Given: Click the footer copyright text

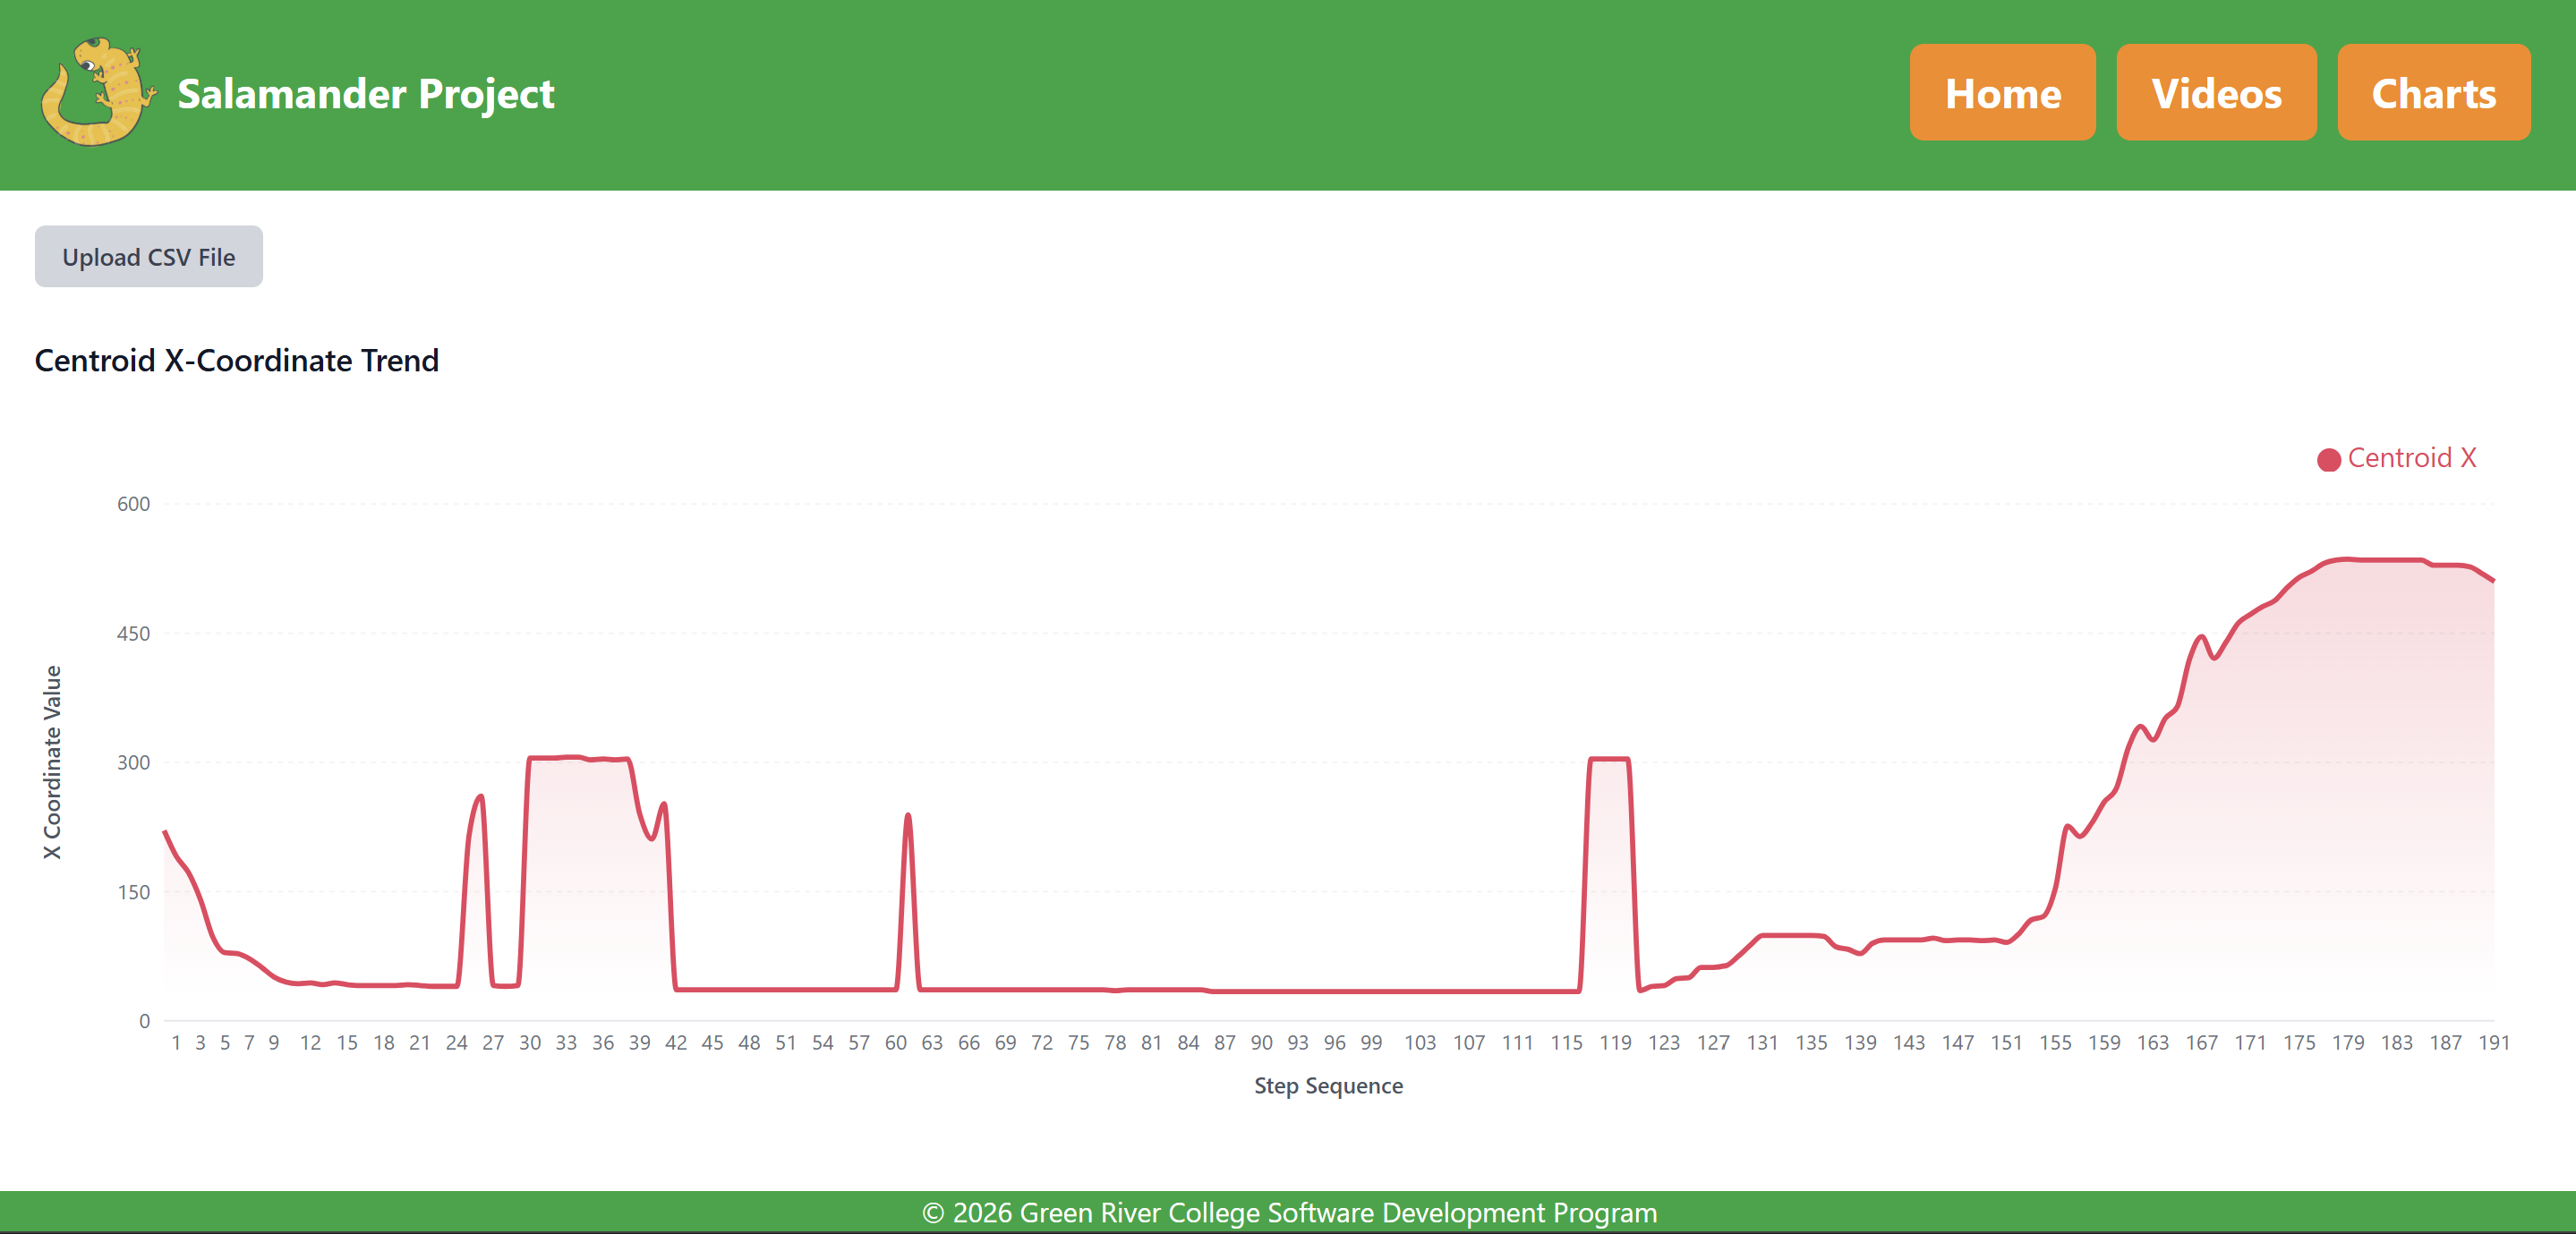Looking at the screenshot, I should pyautogui.click(x=1289, y=1213).
